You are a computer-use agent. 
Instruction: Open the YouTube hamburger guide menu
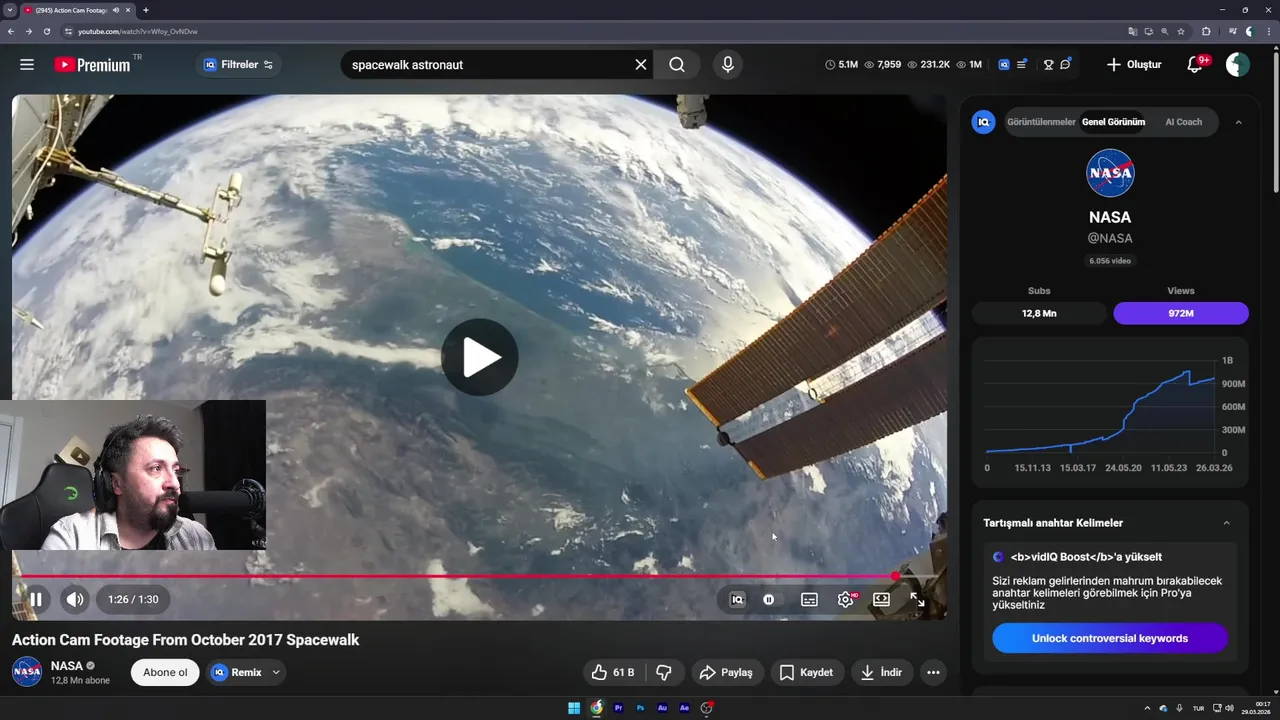tap(27, 65)
